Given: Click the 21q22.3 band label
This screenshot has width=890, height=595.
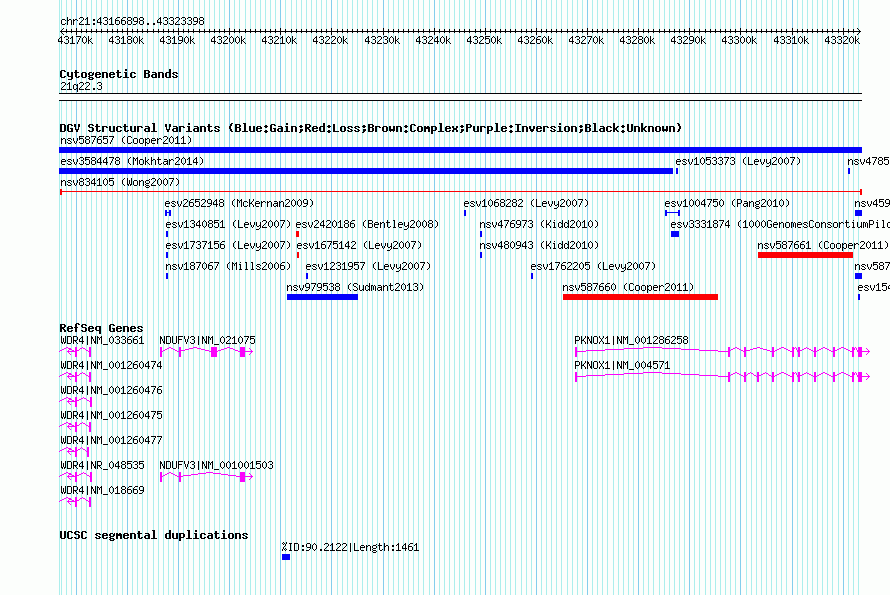Looking at the screenshot, I should click(81, 86).
